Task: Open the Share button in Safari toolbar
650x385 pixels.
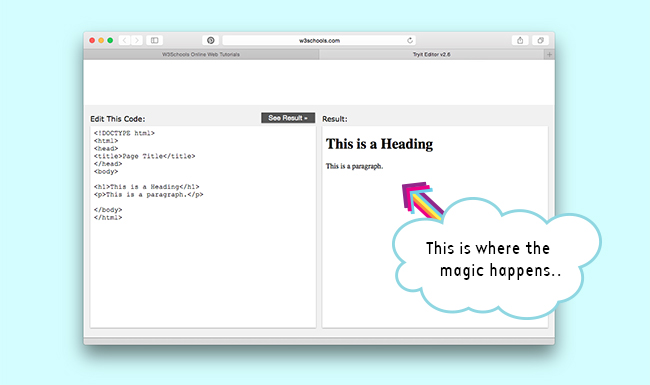Action: click(520, 40)
